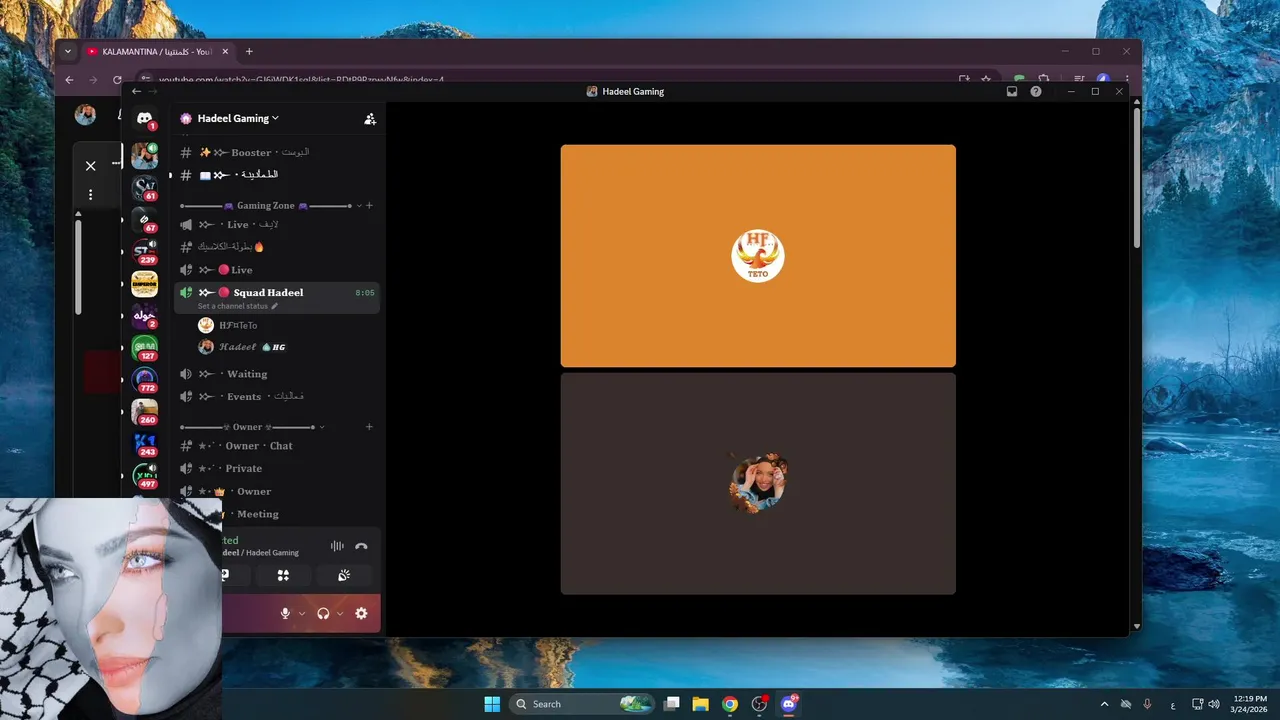Select the KALAMANTINA YouTube tab in Chrome
The image size is (1280, 720).
point(157,51)
